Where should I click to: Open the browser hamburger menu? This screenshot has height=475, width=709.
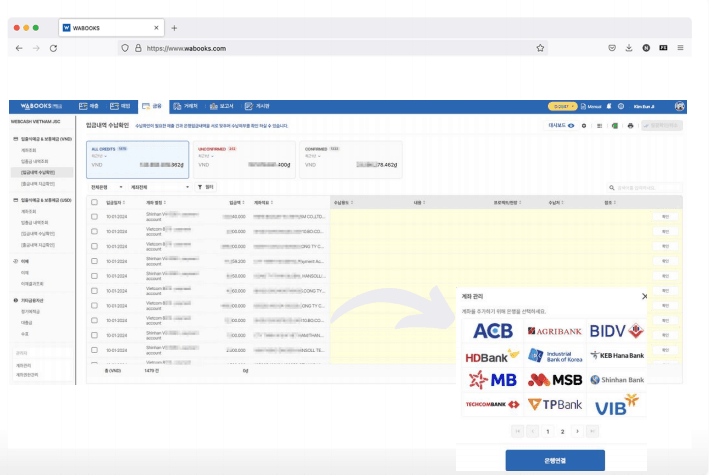(680, 48)
